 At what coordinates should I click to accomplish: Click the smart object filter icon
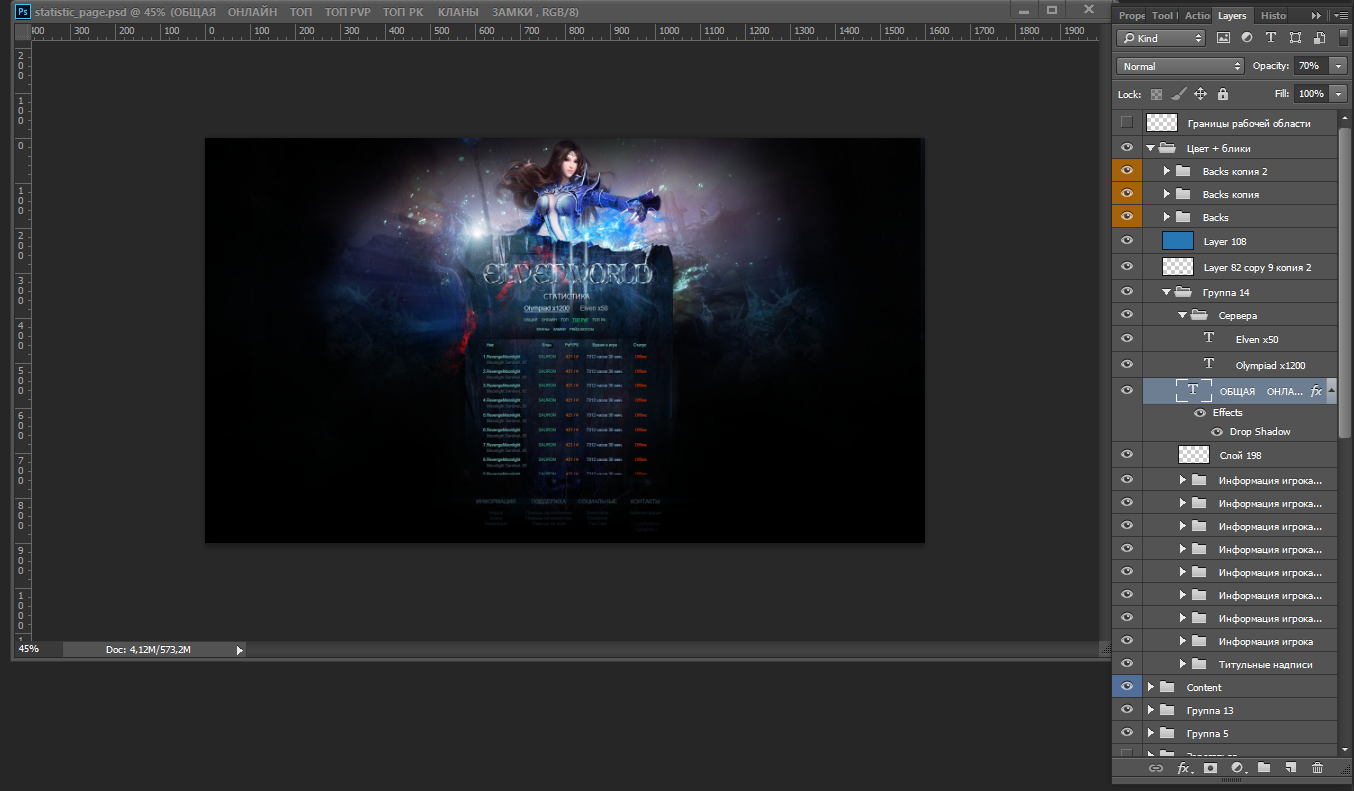click(1319, 38)
